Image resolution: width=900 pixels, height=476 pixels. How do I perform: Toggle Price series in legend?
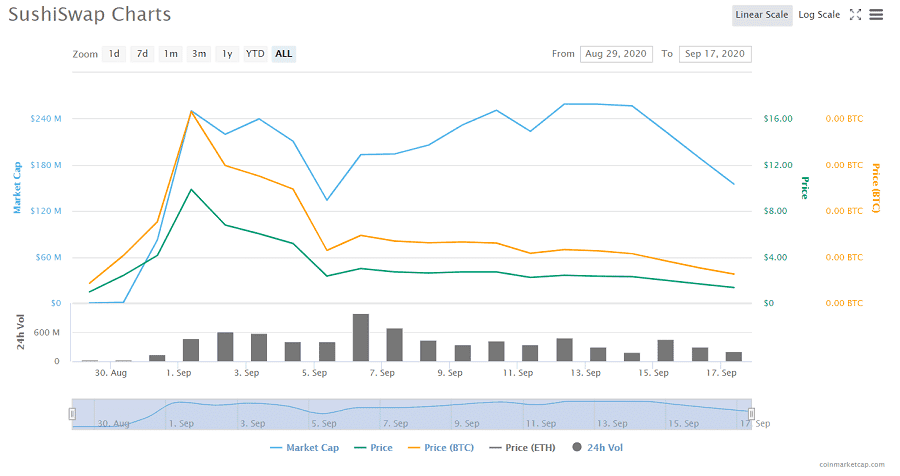click(x=374, y=448)
